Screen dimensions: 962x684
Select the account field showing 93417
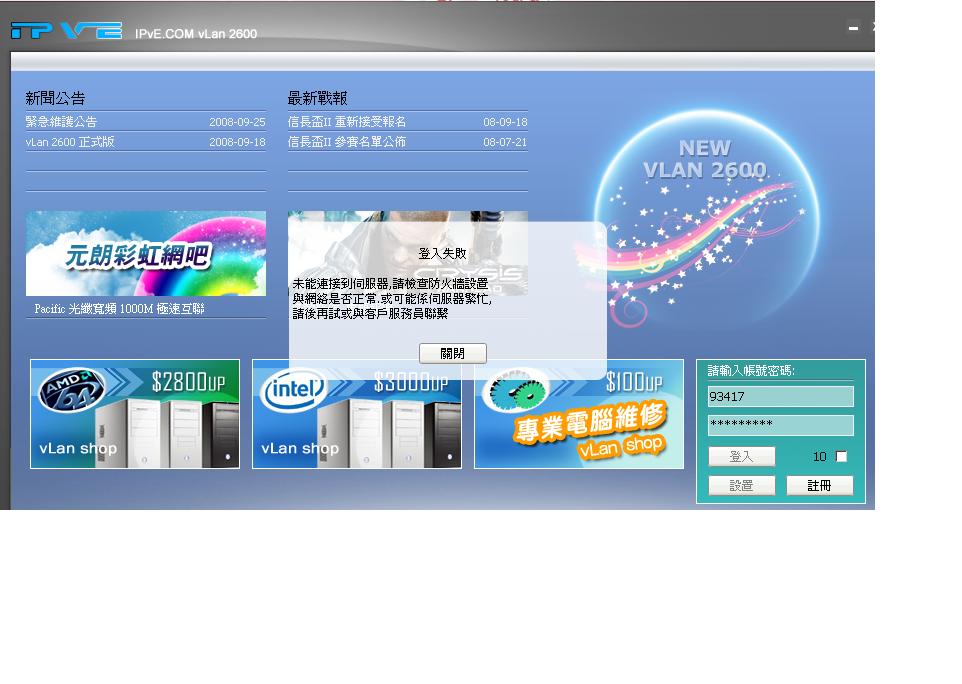pos(779,396)
